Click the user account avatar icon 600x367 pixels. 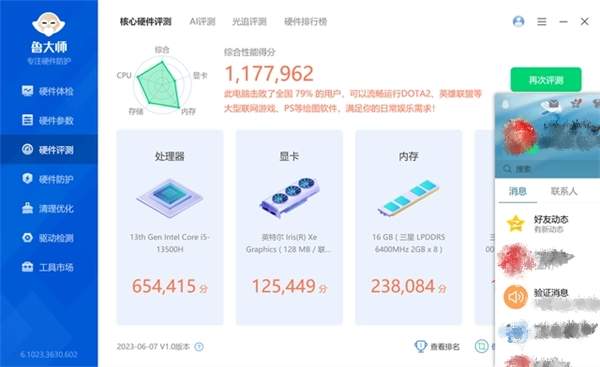coord(518,21)
